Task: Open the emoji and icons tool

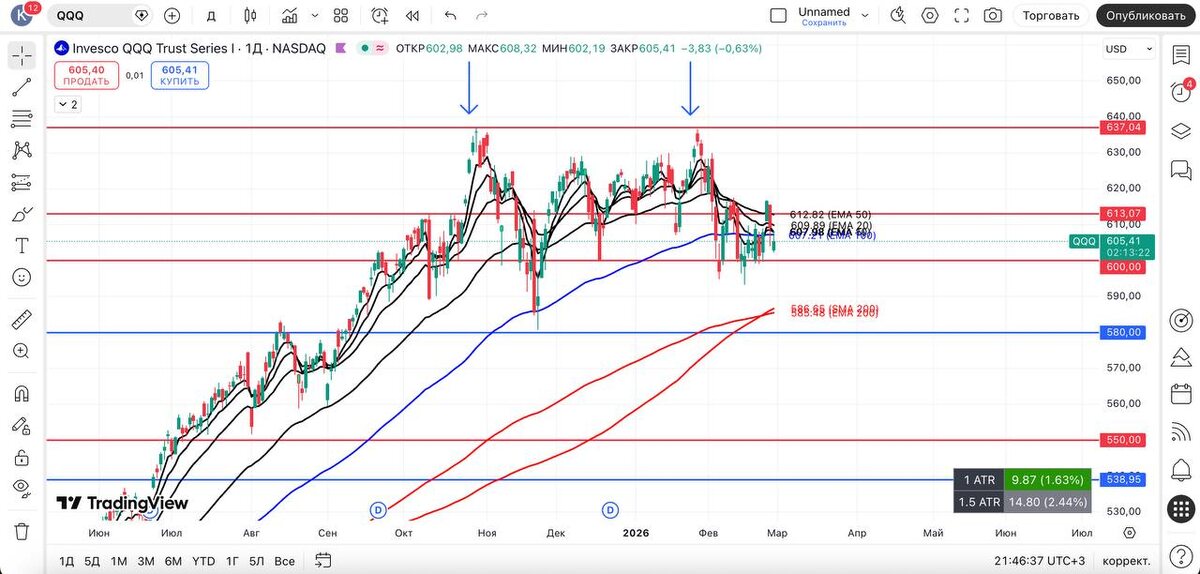Action: (22, 277)
